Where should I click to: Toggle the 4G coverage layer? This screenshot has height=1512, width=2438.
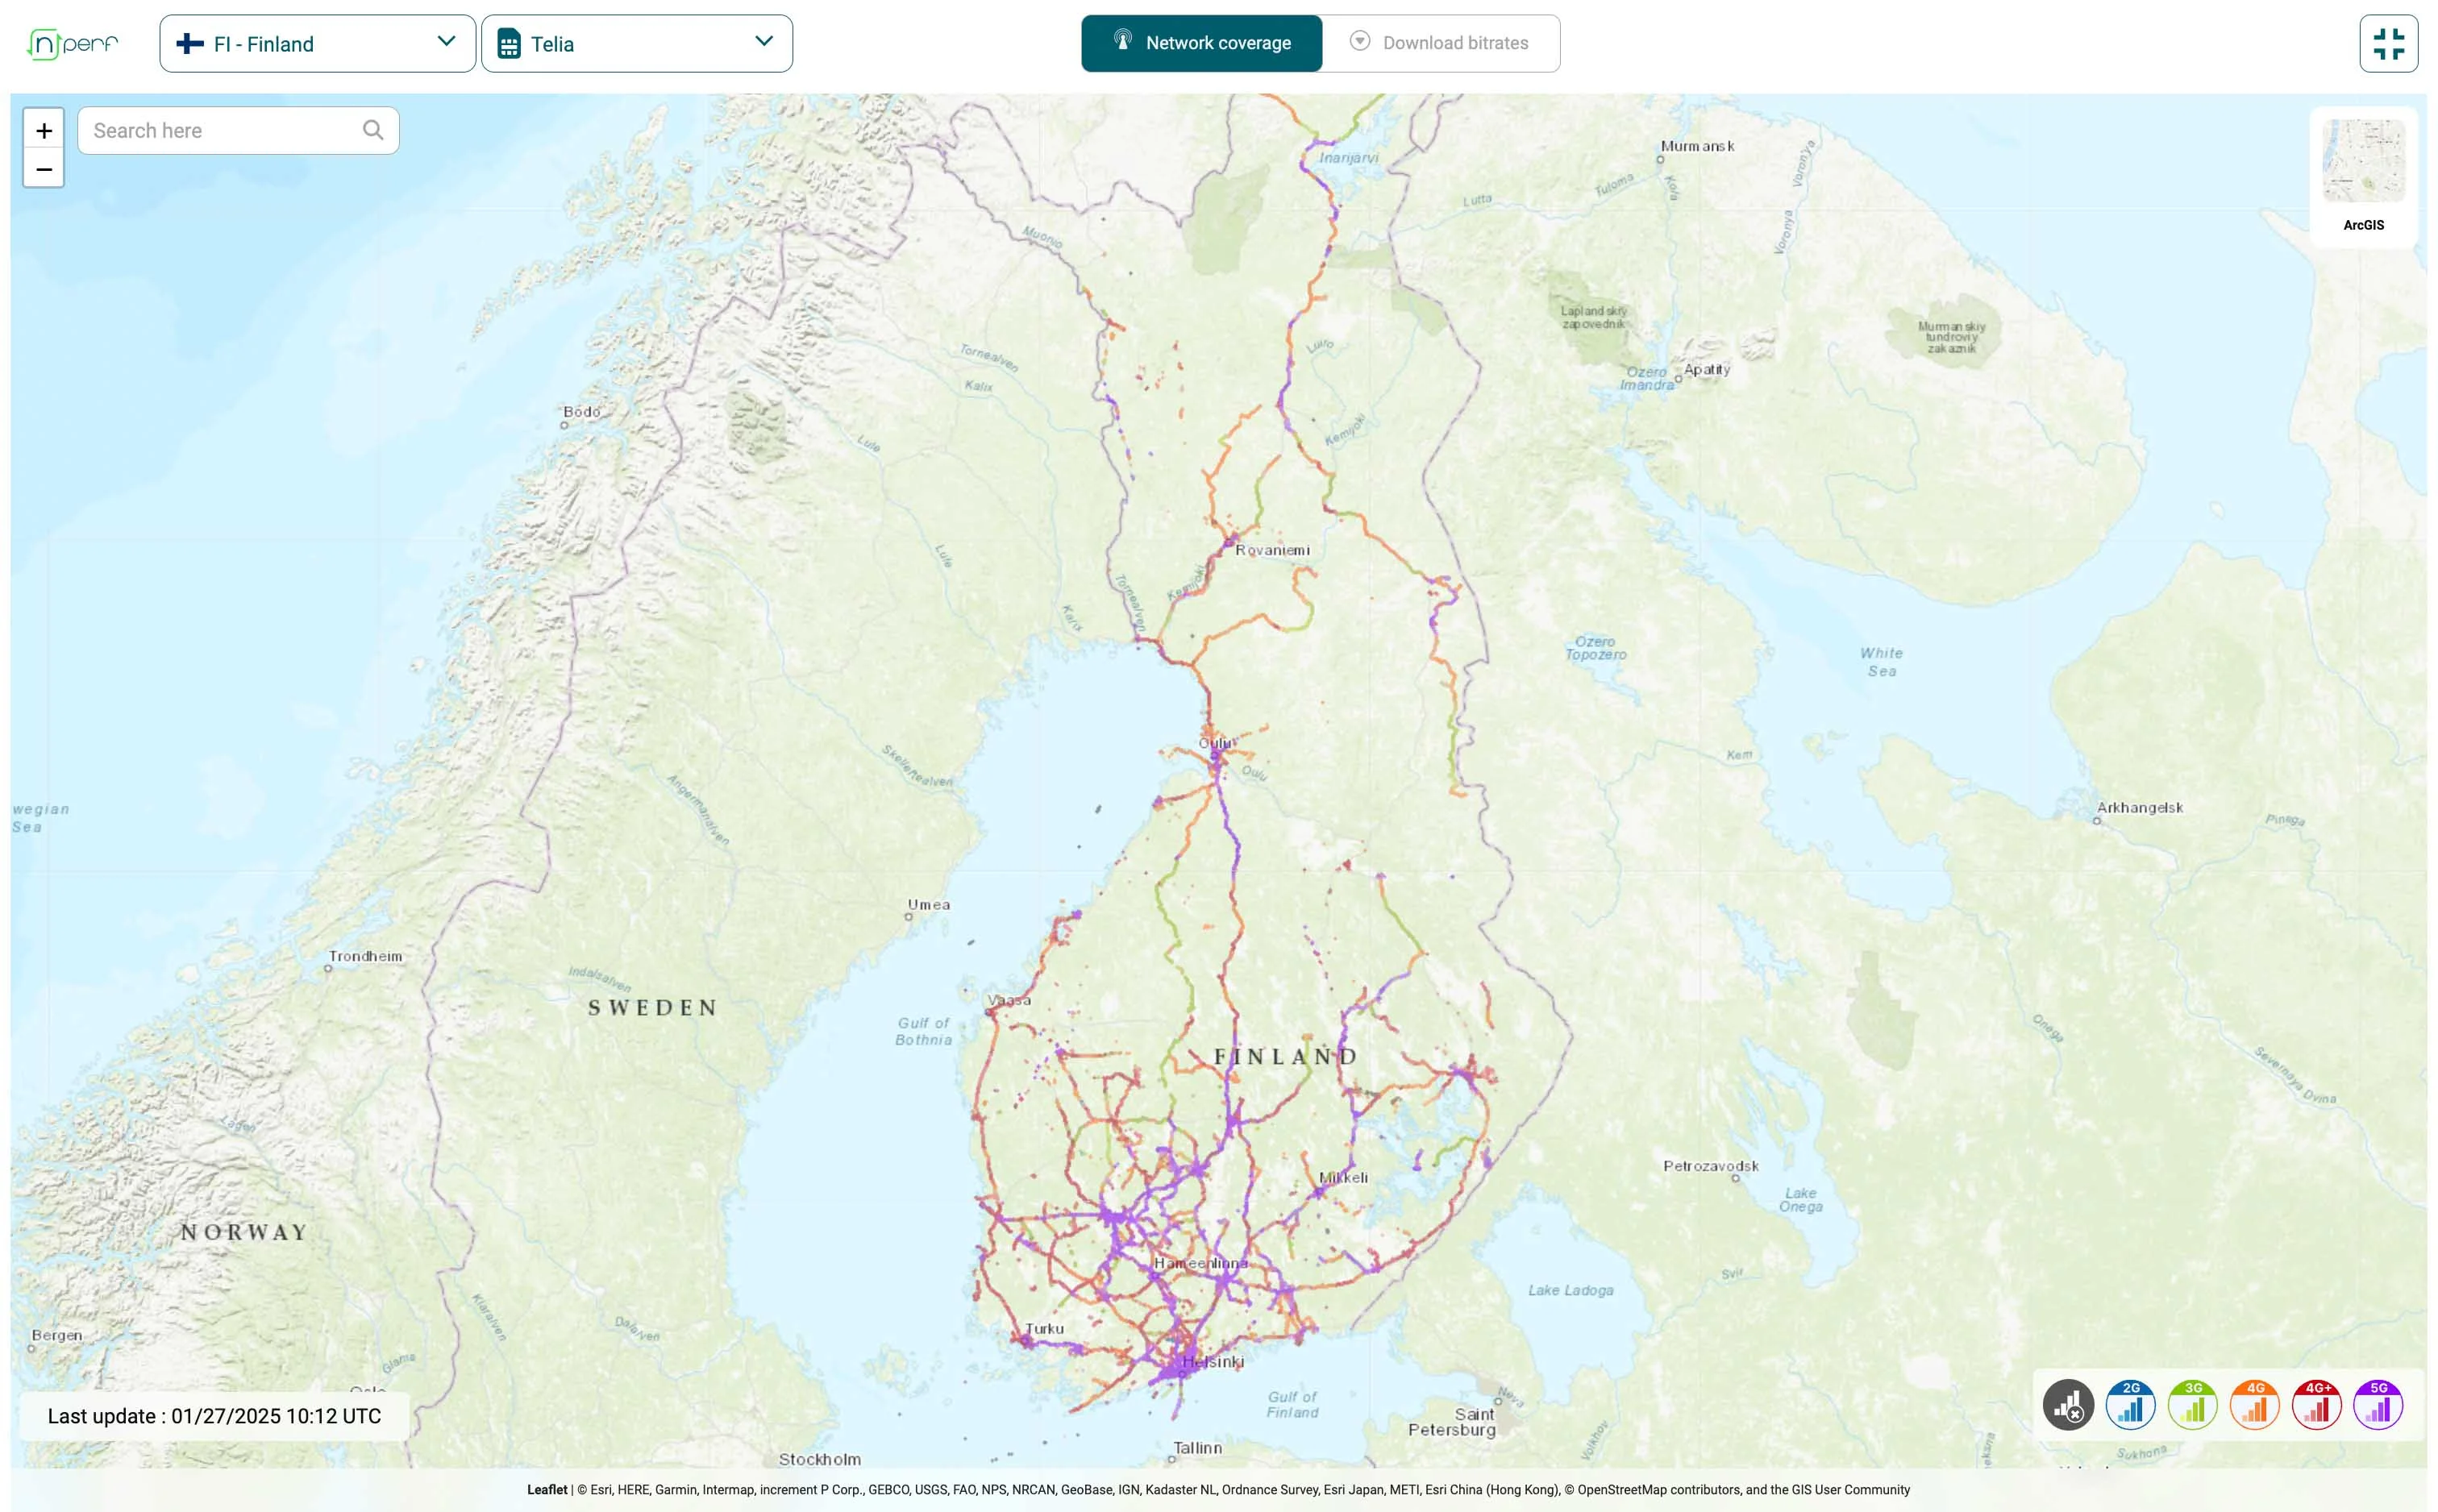coord(2254,1405)
